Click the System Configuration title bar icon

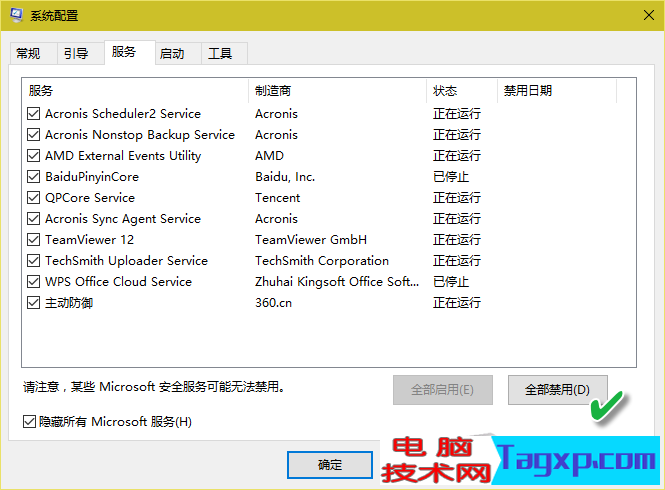click(16, 15)
